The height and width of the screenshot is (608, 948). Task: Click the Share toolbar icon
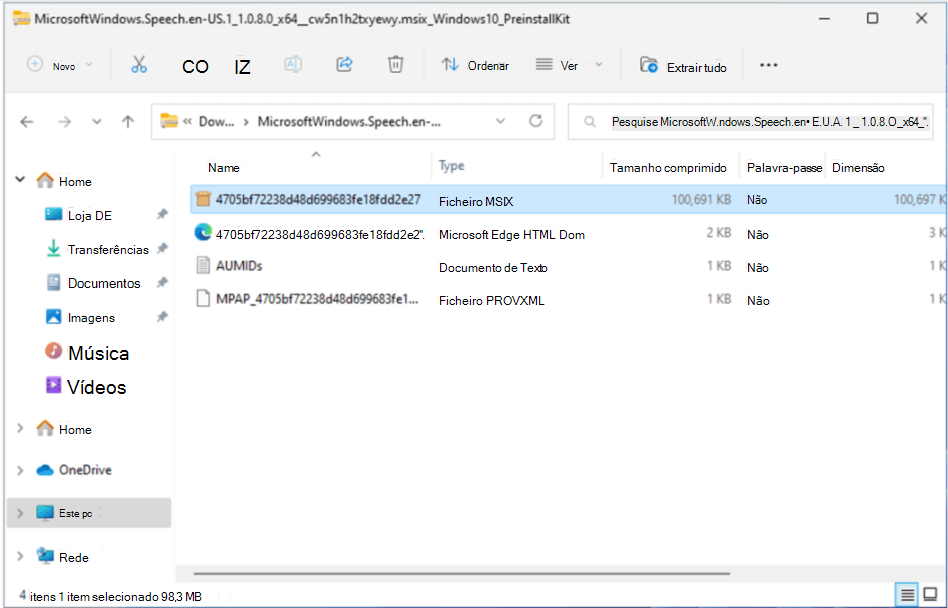pyautogui.click(x=345, y=64)
